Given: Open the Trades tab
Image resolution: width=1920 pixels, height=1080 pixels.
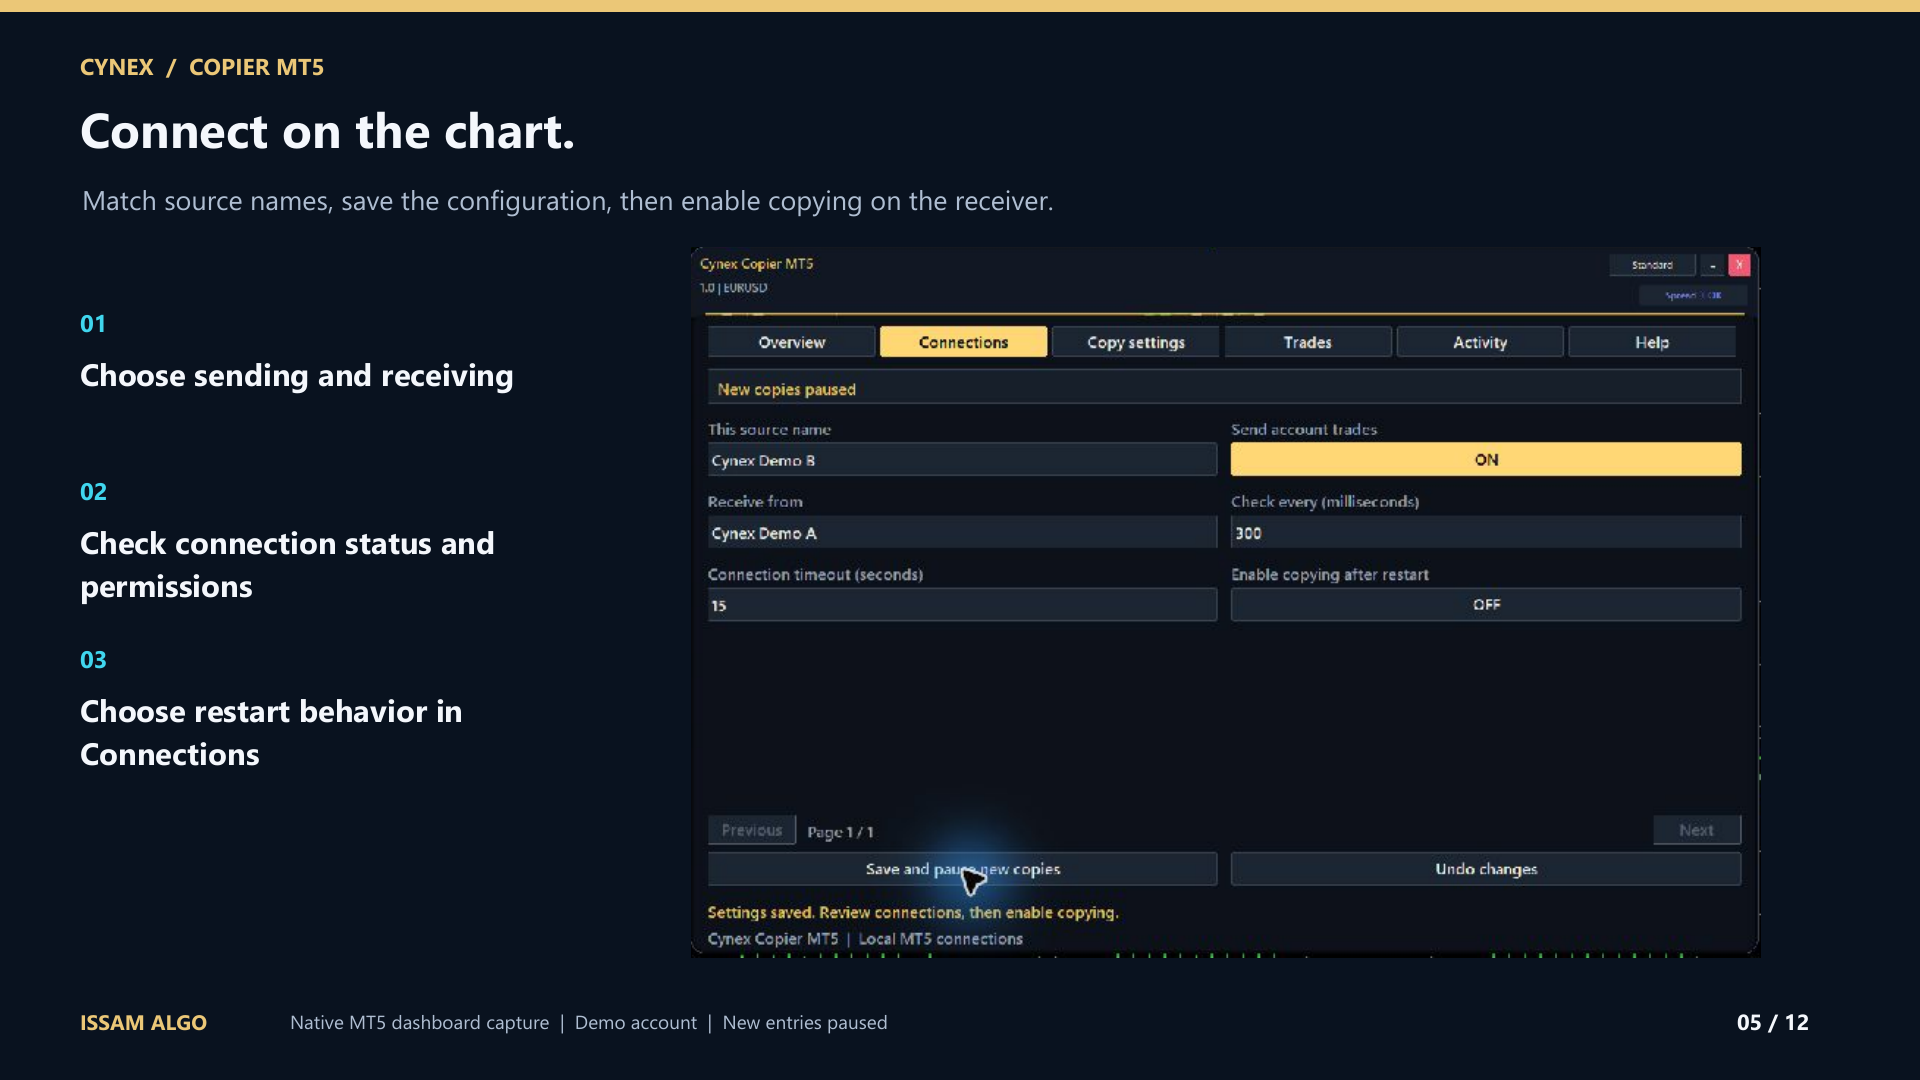Looking at the screenshot, I should pos(1307,342).
